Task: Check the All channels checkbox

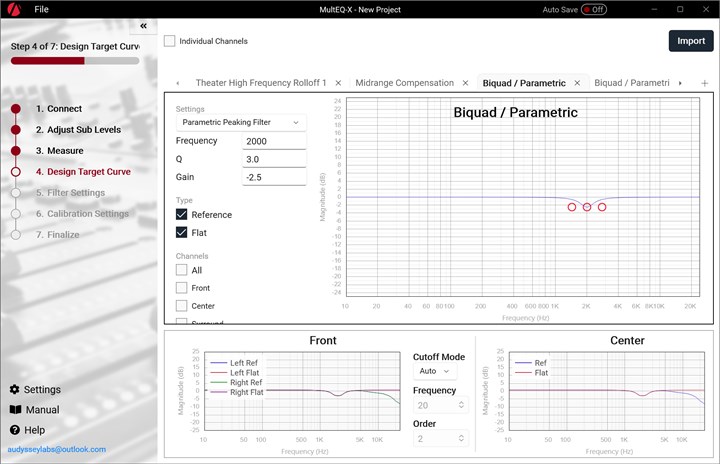Action: 181,270
